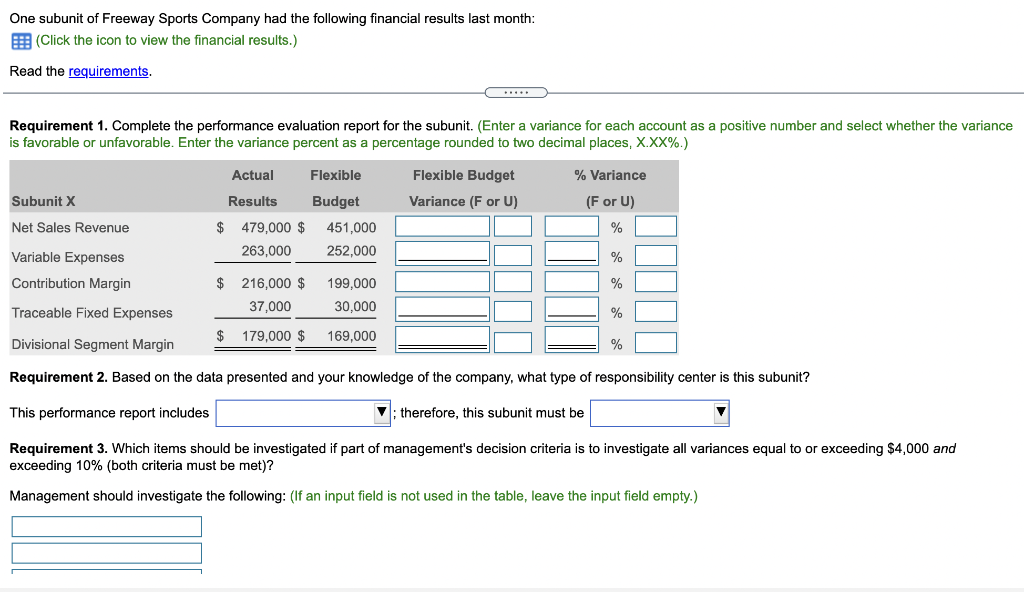Select F or U for Net Sales Revenue variance
The image size is (1024, 592).
[513, 226]
